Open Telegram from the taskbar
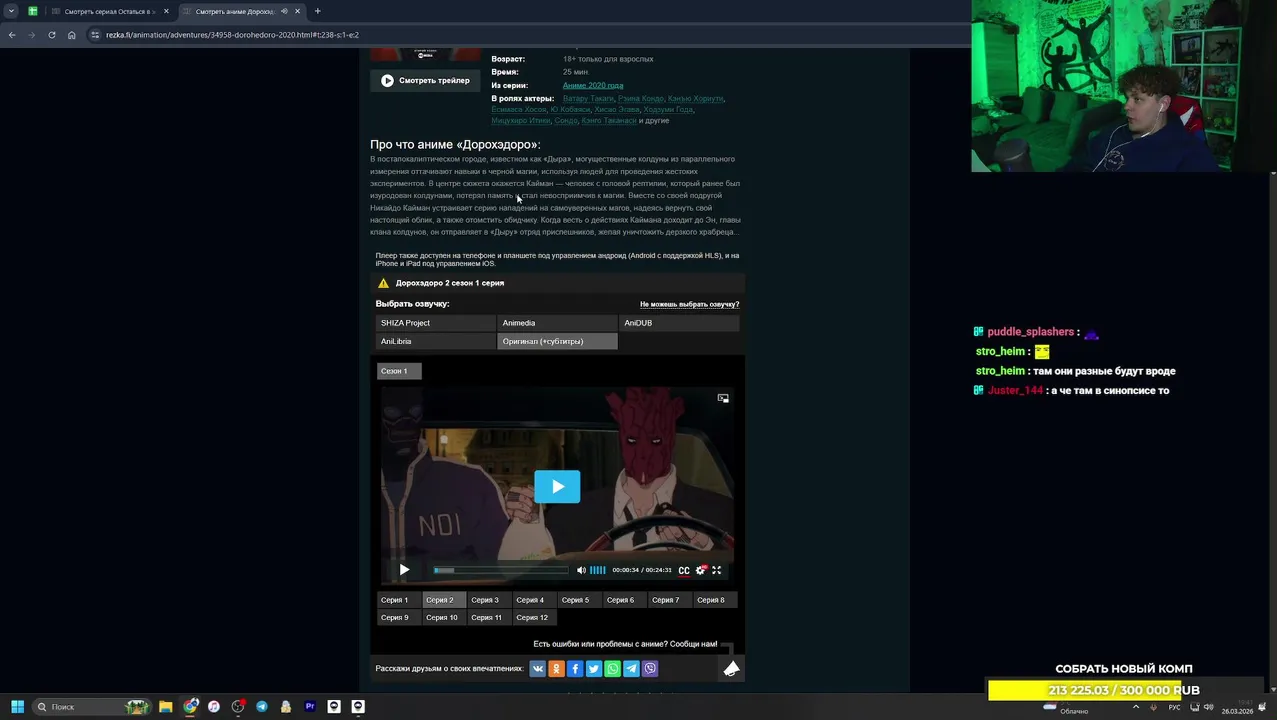 point(262,707)
